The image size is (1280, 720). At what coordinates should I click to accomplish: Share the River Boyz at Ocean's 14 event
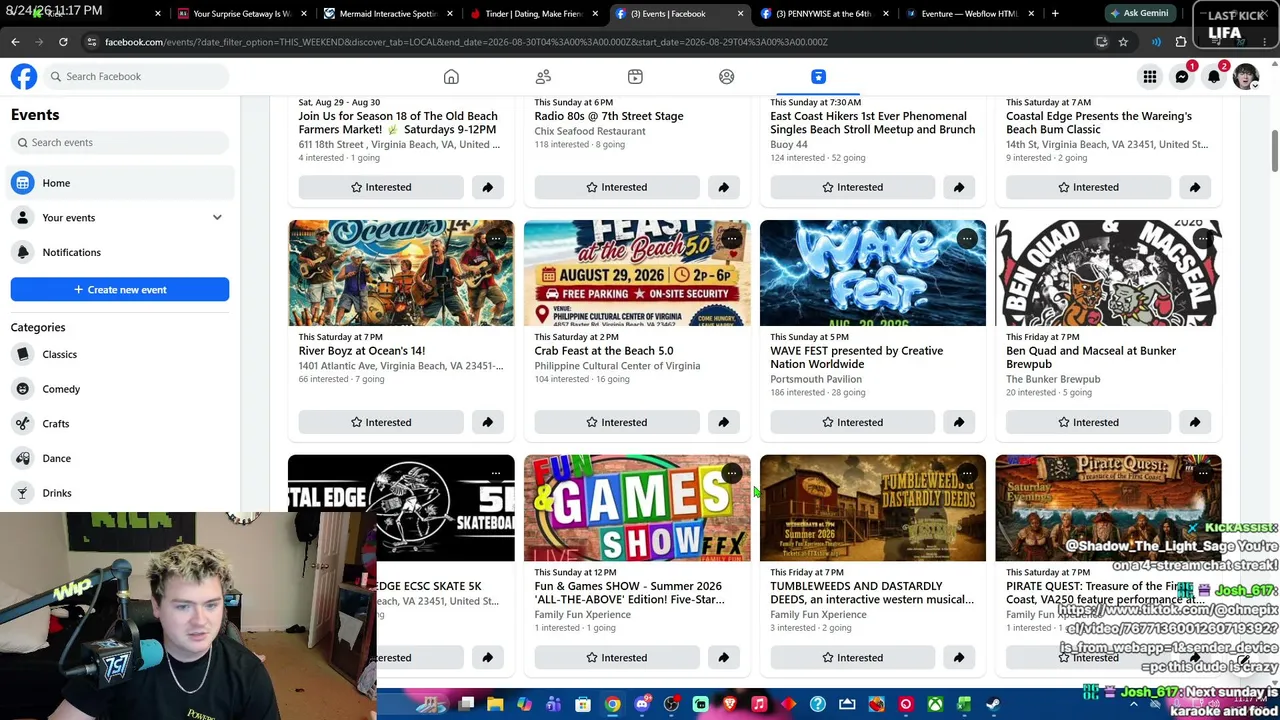click(x=487, y=422)
